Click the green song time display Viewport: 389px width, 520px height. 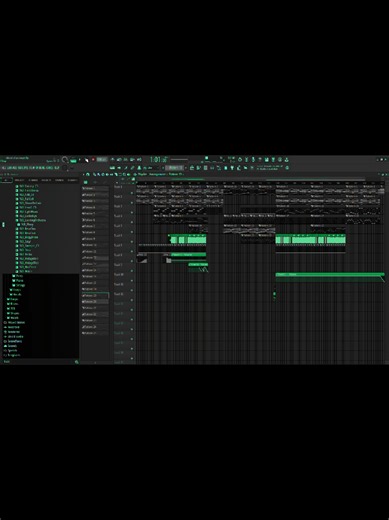pyautogui.click(x=158, y=160)
